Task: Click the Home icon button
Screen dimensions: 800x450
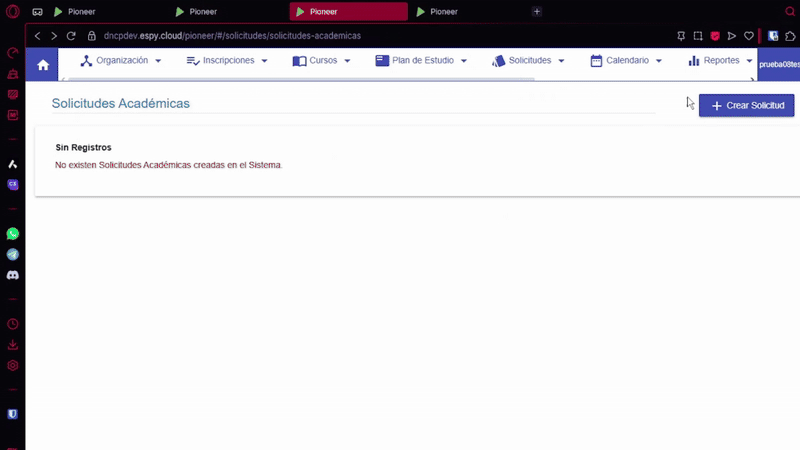Action: point(43,65)
